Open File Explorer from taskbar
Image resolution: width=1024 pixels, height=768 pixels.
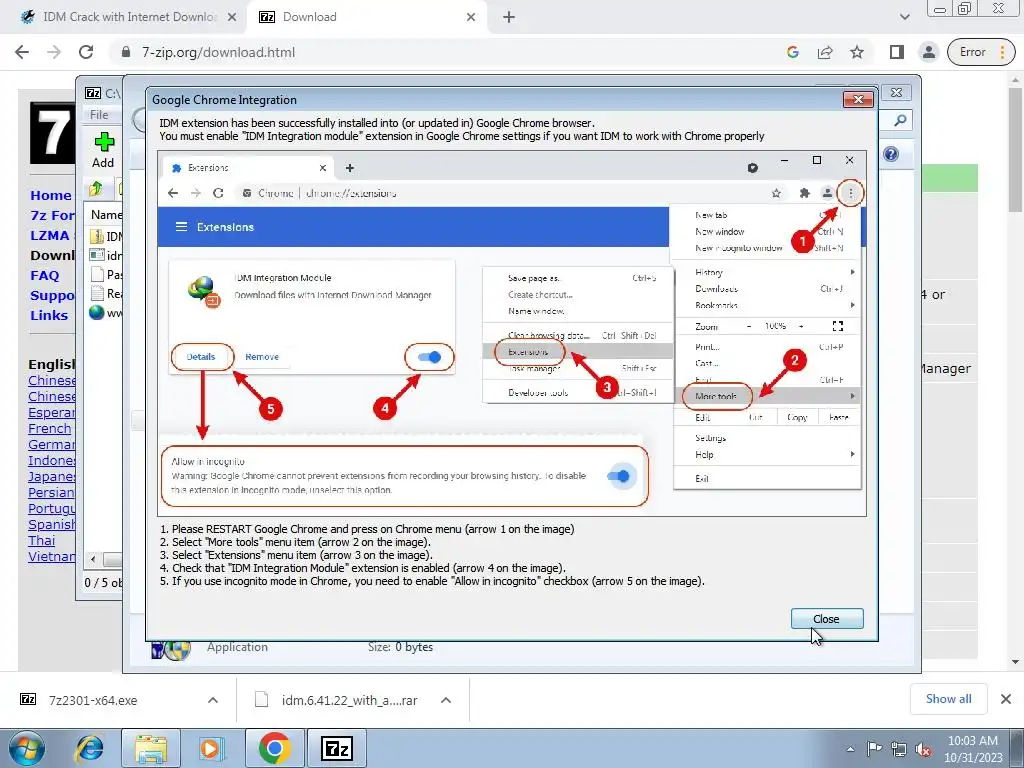coord(151,748)
